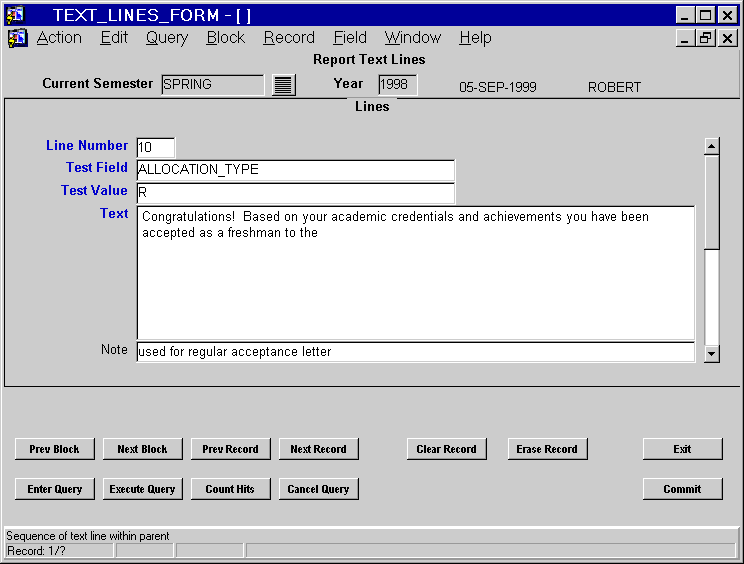Viewport: 744px width, 564px height.
Task: Click the scrollbar up arrow in Lines
Action: pos(712,147)
